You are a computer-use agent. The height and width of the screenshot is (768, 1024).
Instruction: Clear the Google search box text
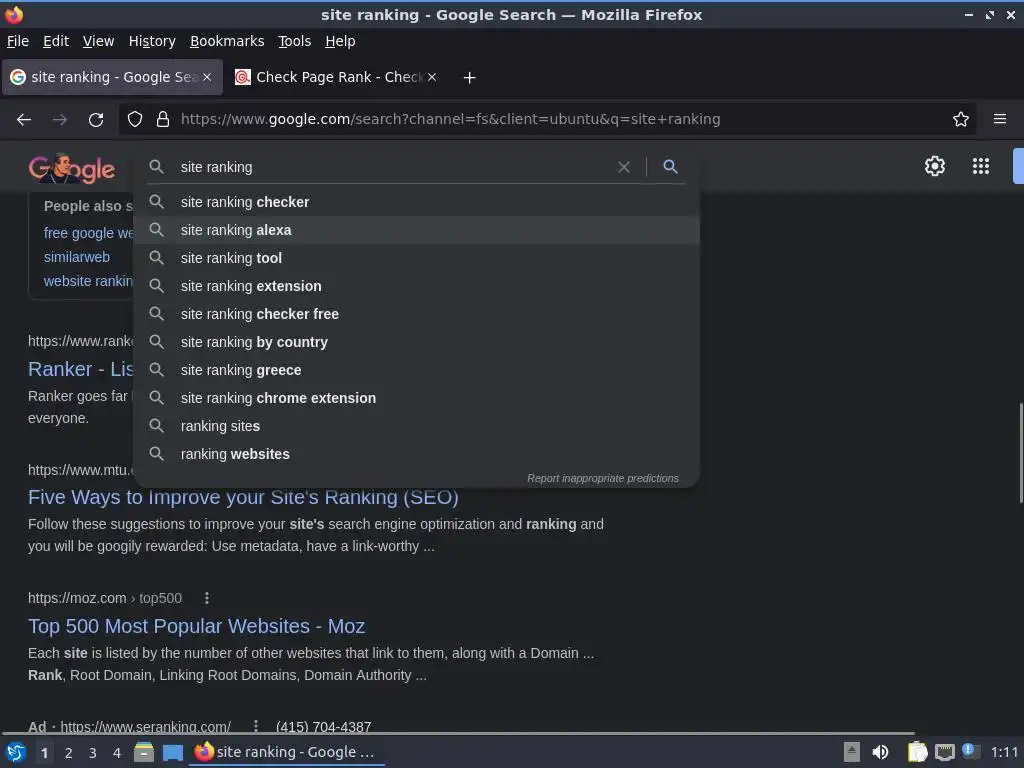624,167
